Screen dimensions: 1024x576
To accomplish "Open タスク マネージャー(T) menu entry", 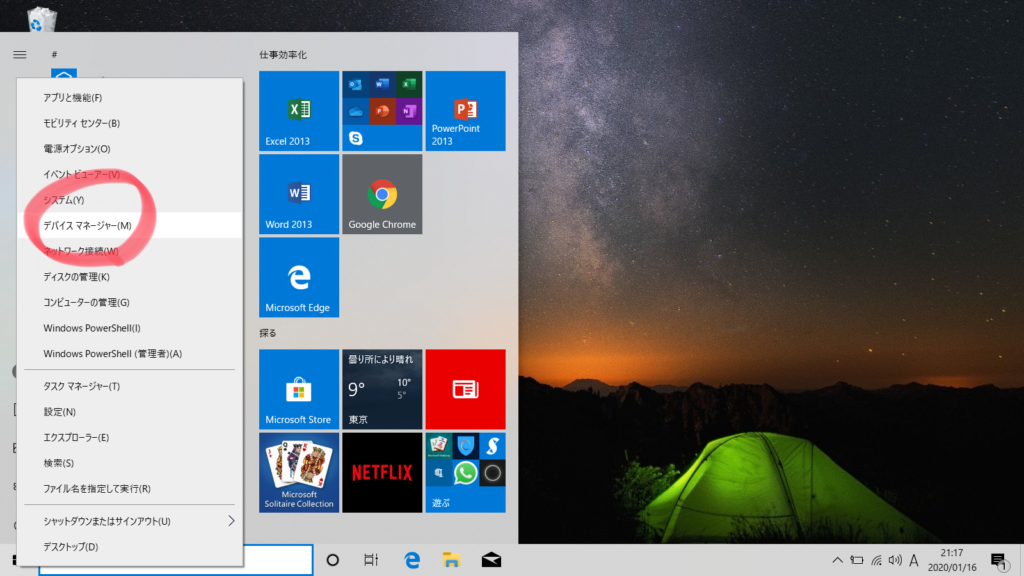I will pyautogui.click(x=82, y=386).
